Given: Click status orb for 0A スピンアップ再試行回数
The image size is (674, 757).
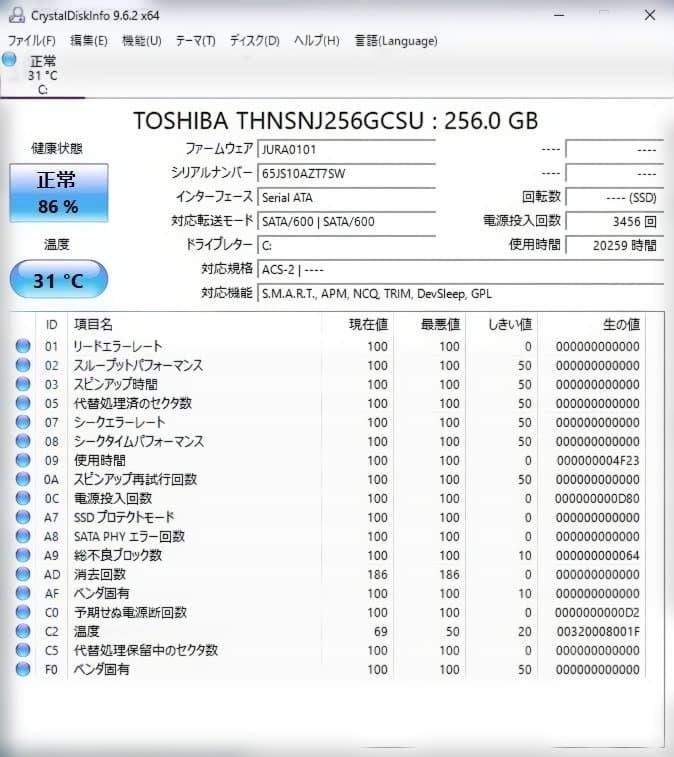Looking at the screenshot, I should pos(23,479).
